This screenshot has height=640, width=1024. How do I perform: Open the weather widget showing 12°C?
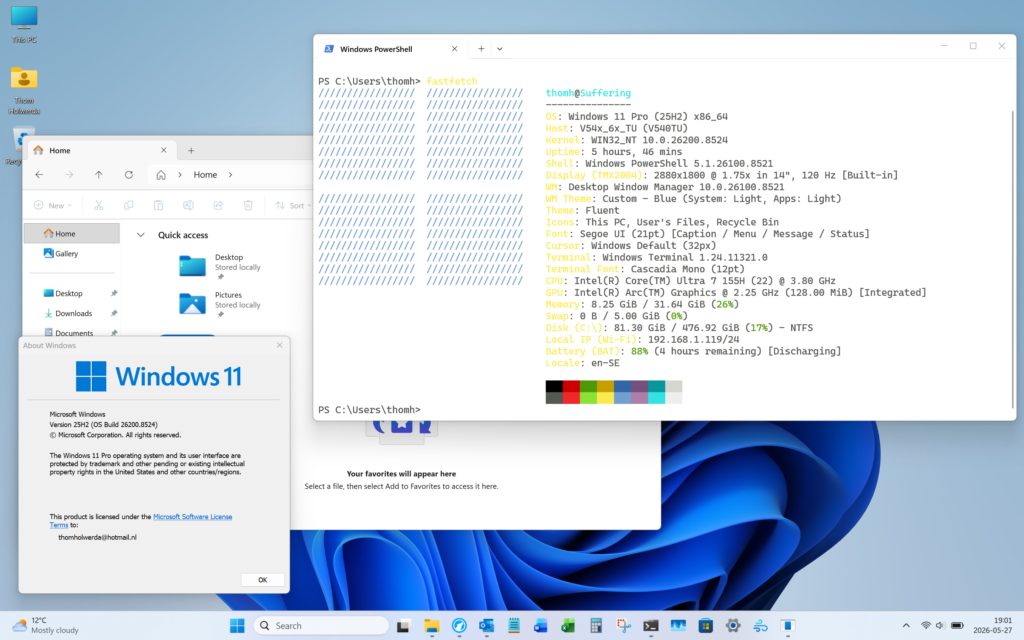click(46, 626)
